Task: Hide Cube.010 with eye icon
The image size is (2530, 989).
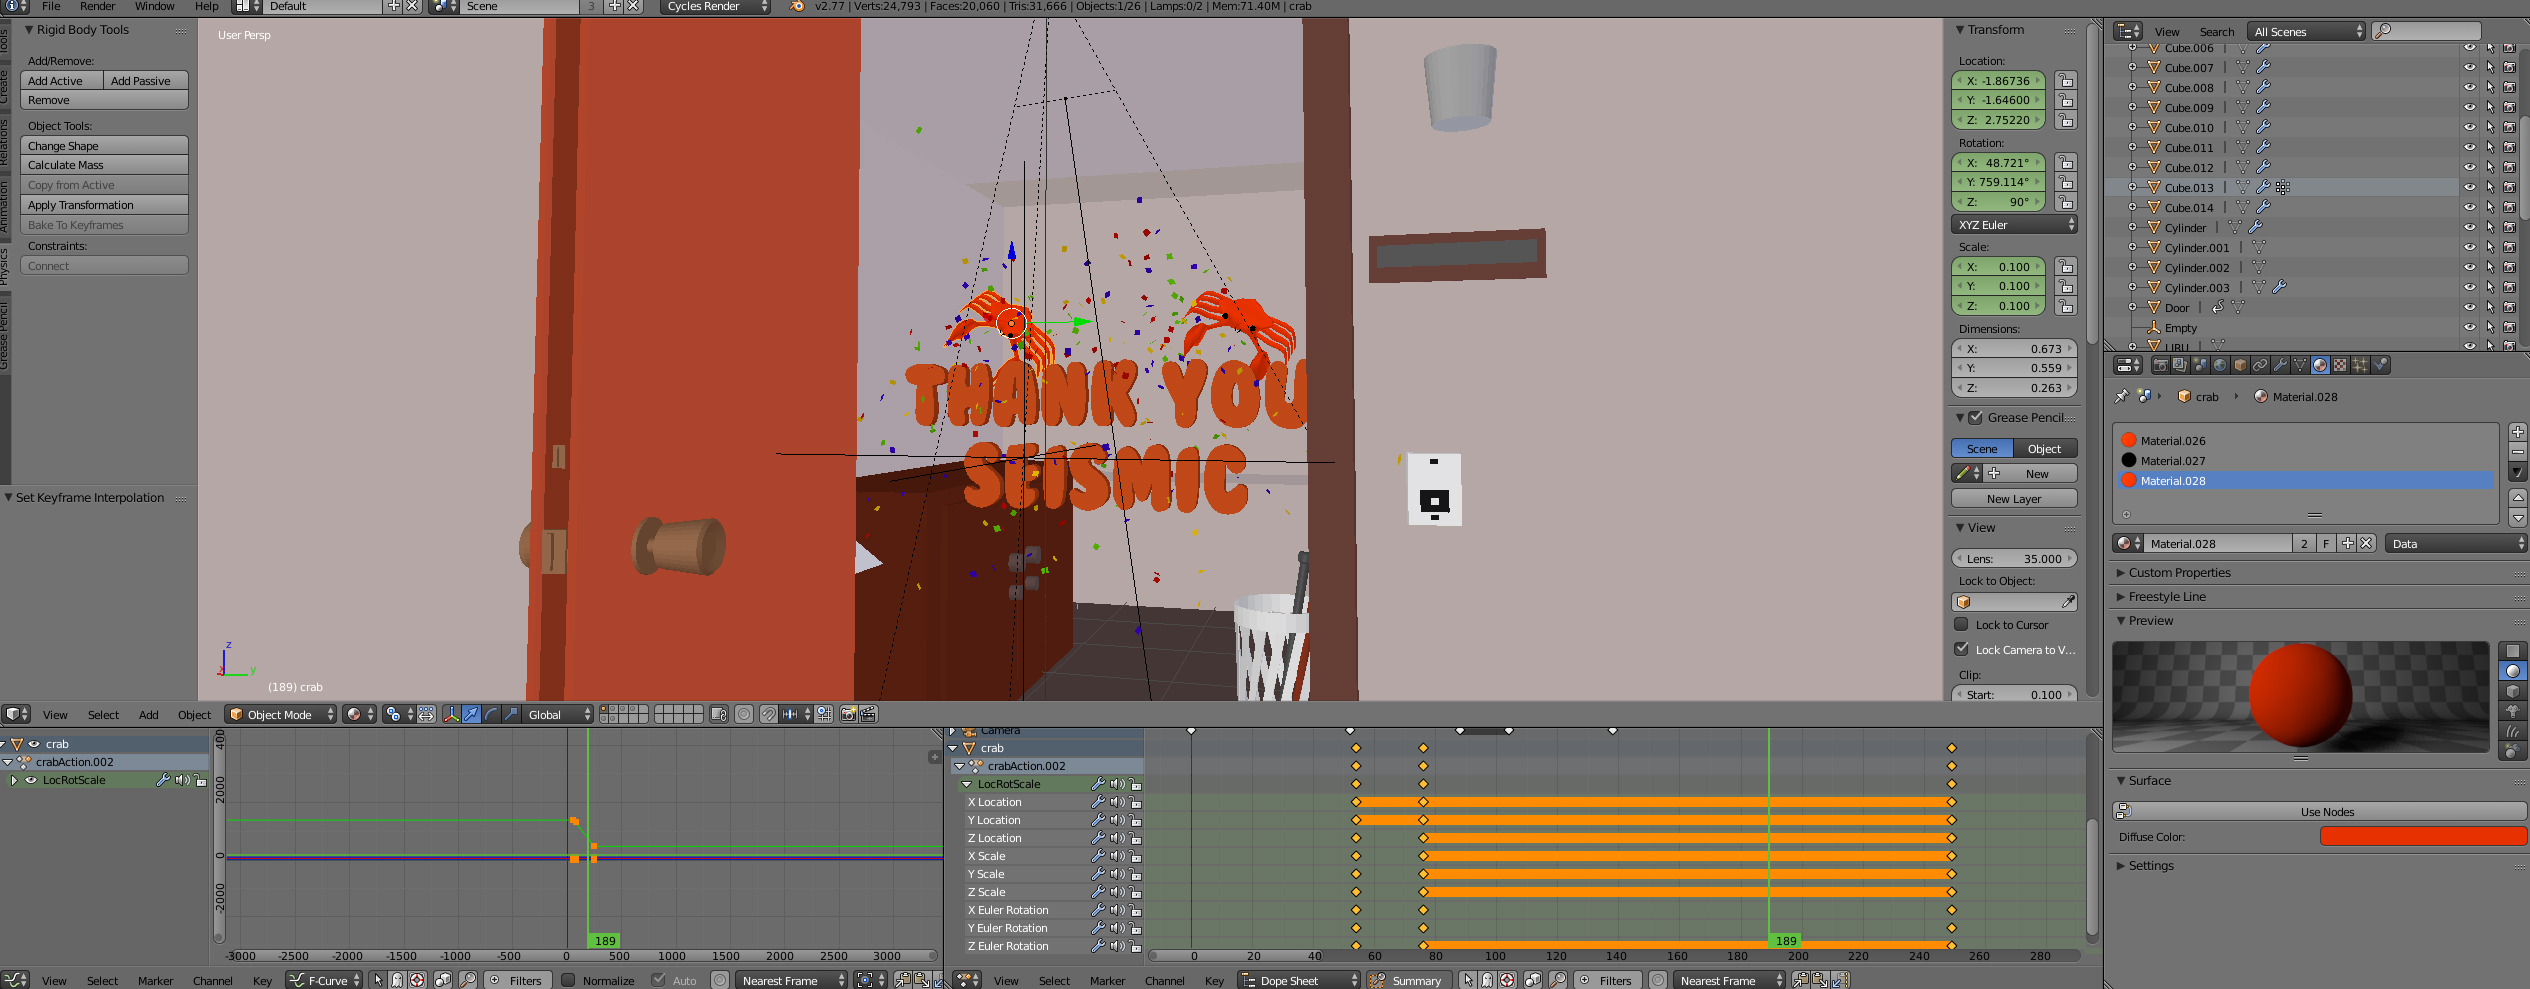Action: coord(2469,127)
